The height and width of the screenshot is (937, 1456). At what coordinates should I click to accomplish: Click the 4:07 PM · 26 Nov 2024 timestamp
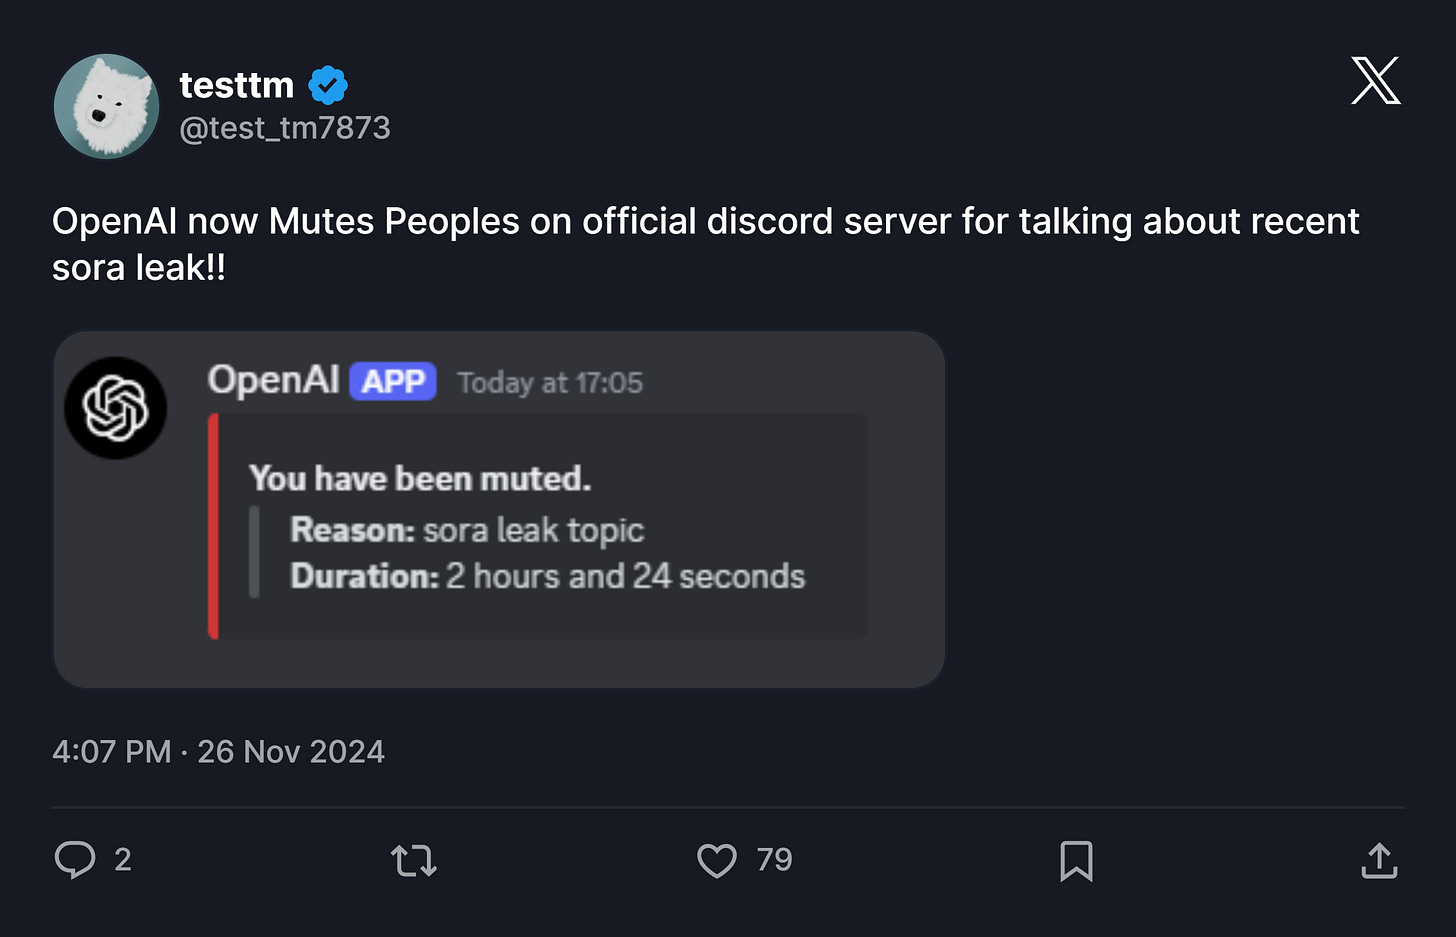pyautogui.click(x=218, y=751)
